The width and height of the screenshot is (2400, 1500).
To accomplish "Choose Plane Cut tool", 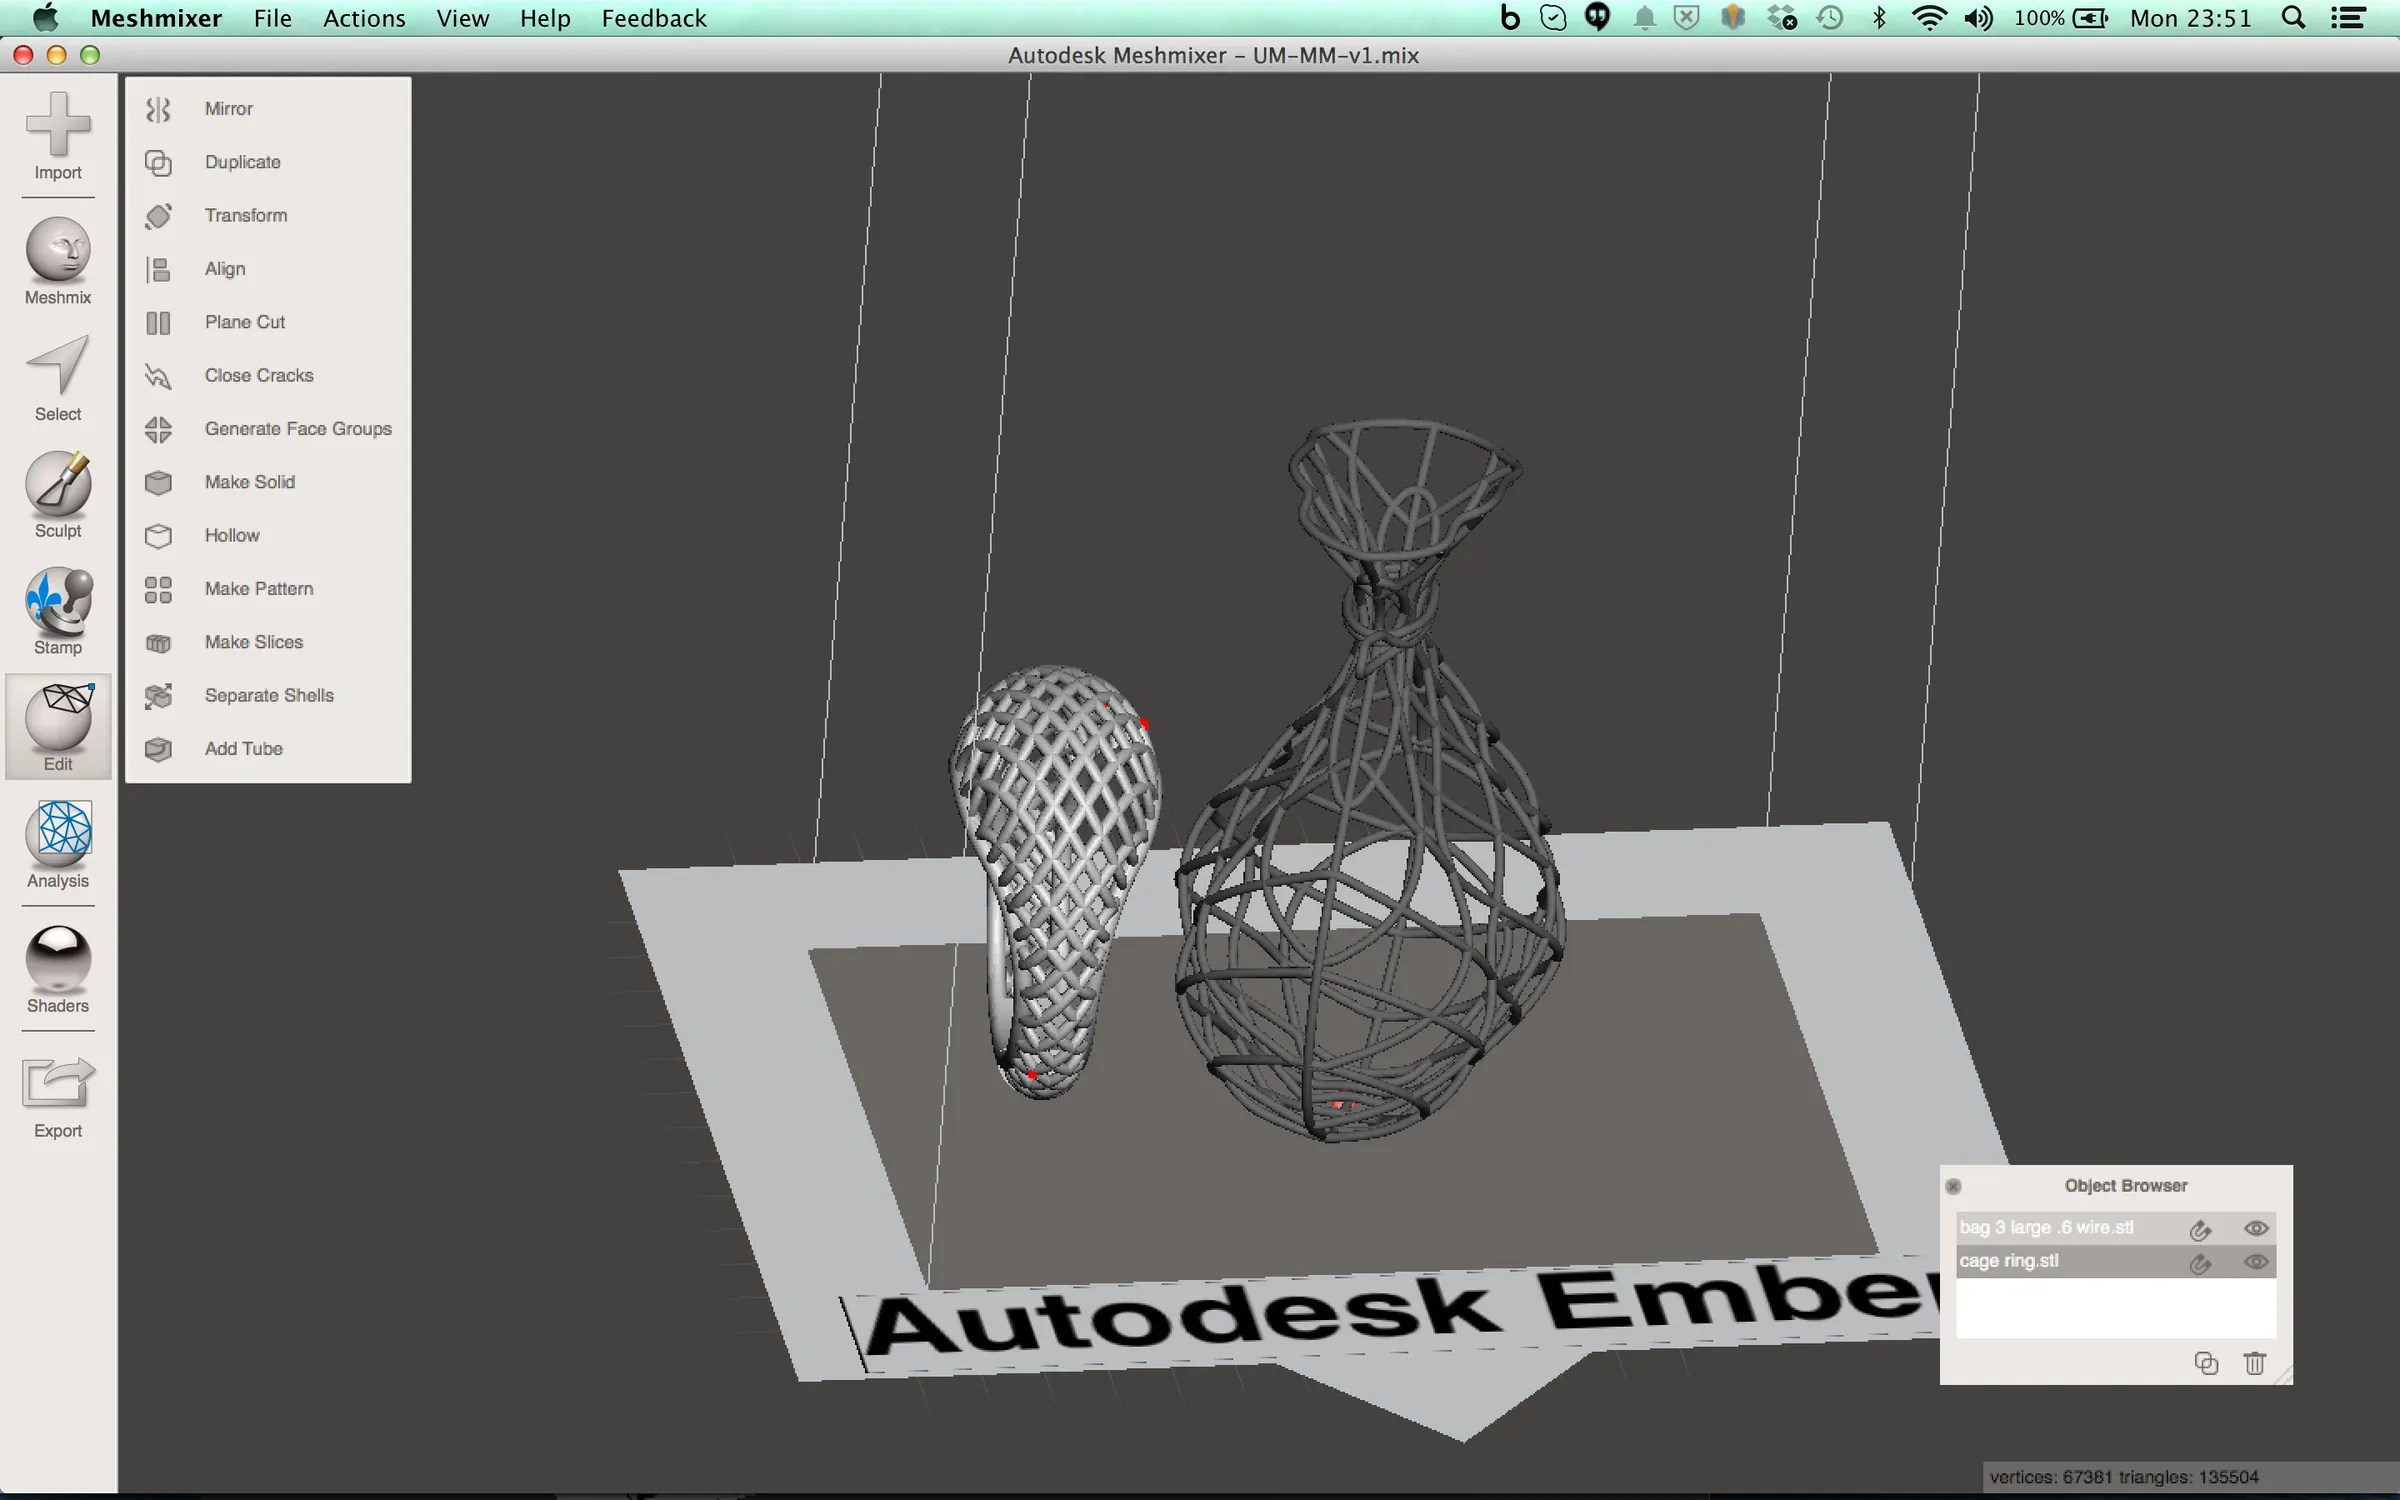I will [268, 322].
